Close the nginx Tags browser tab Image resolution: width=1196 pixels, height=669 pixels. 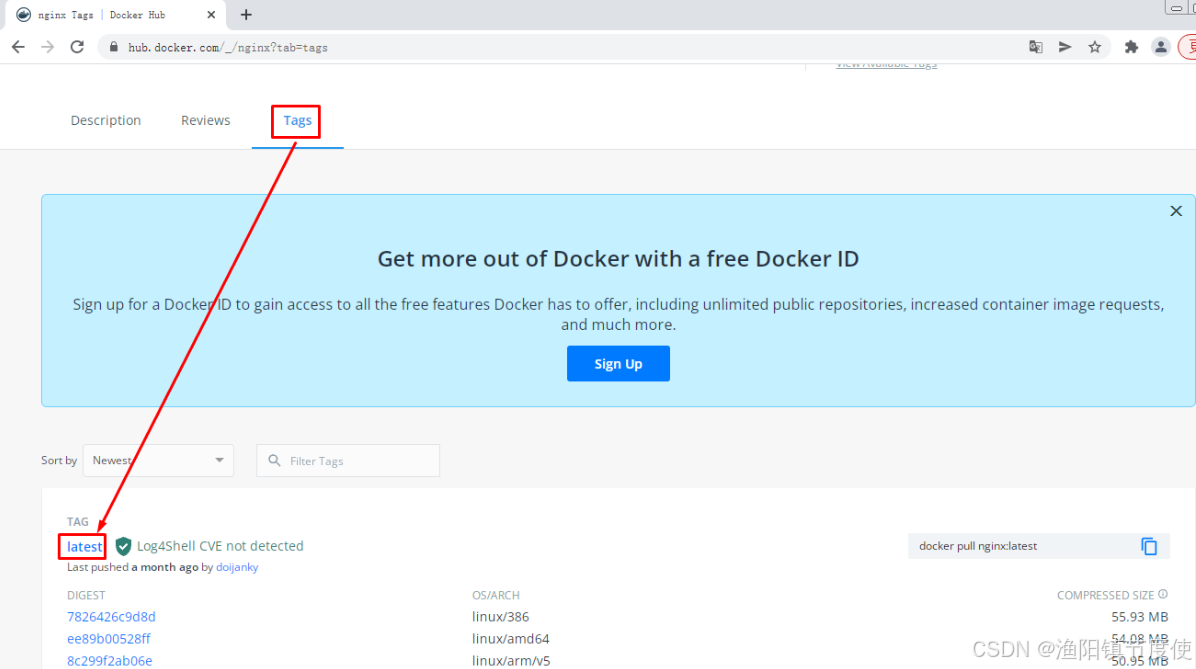211,14
